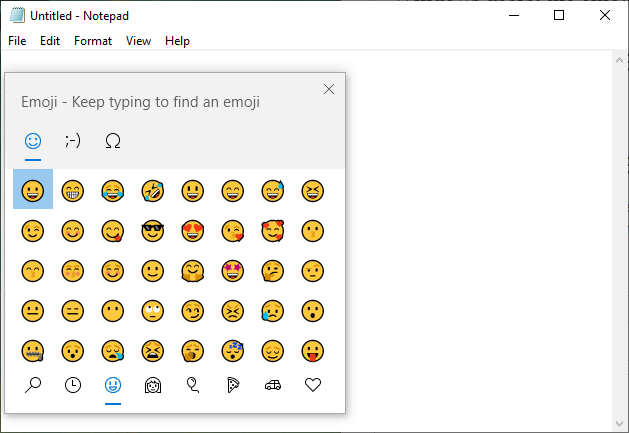Pick the star-struck face emoji
The width and height of the screenshot is (629, 433).
coord(233,271)
